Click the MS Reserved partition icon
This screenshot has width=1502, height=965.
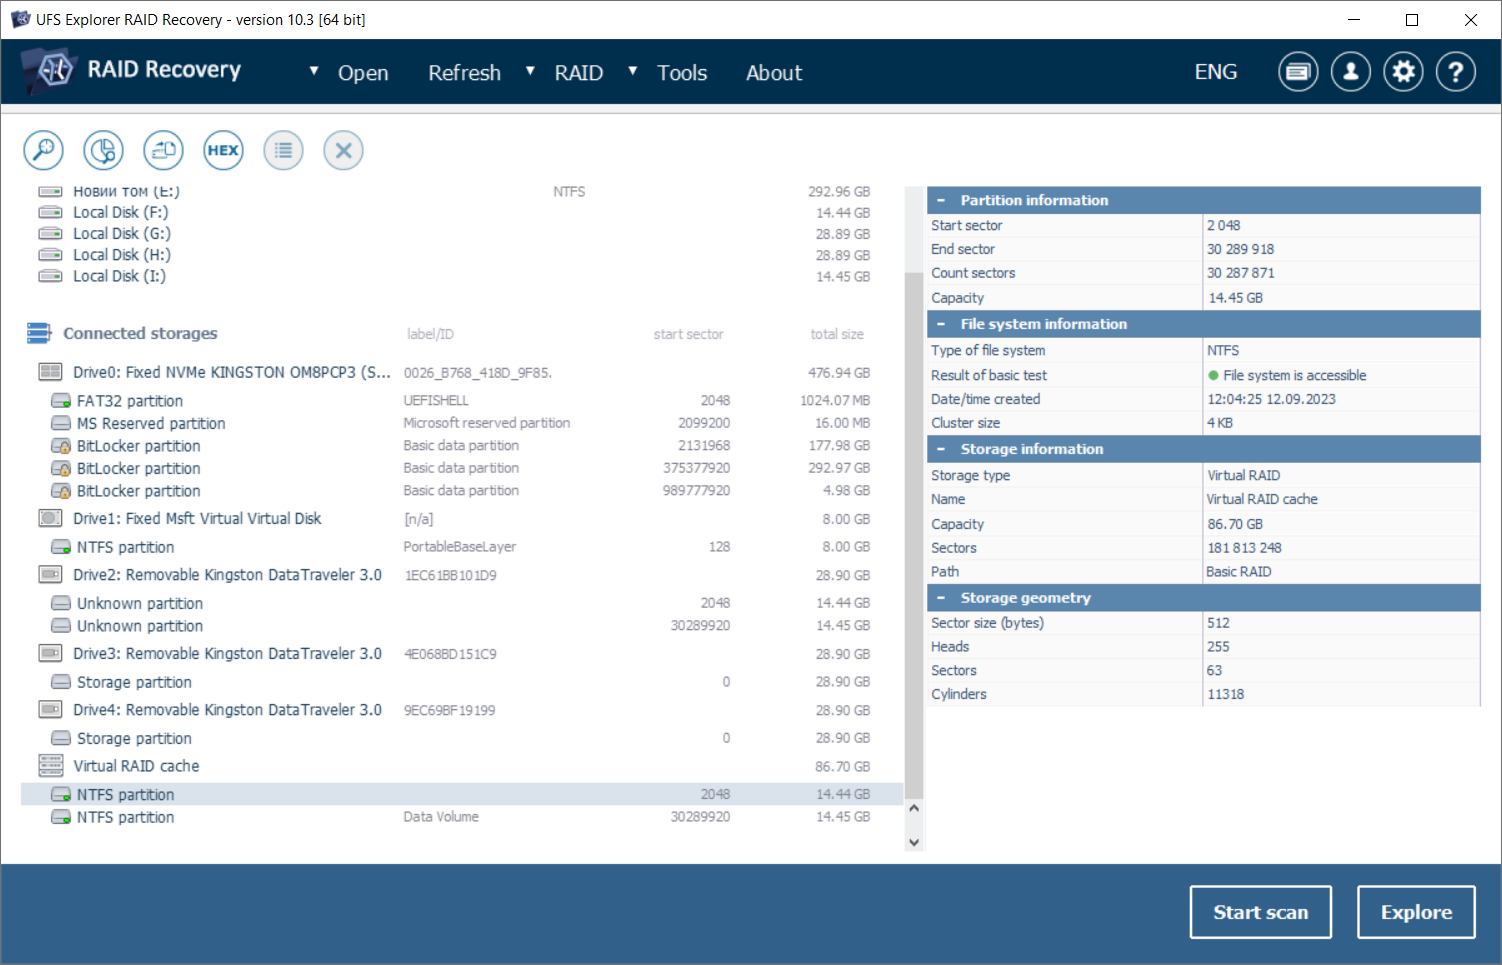(61, 423)
